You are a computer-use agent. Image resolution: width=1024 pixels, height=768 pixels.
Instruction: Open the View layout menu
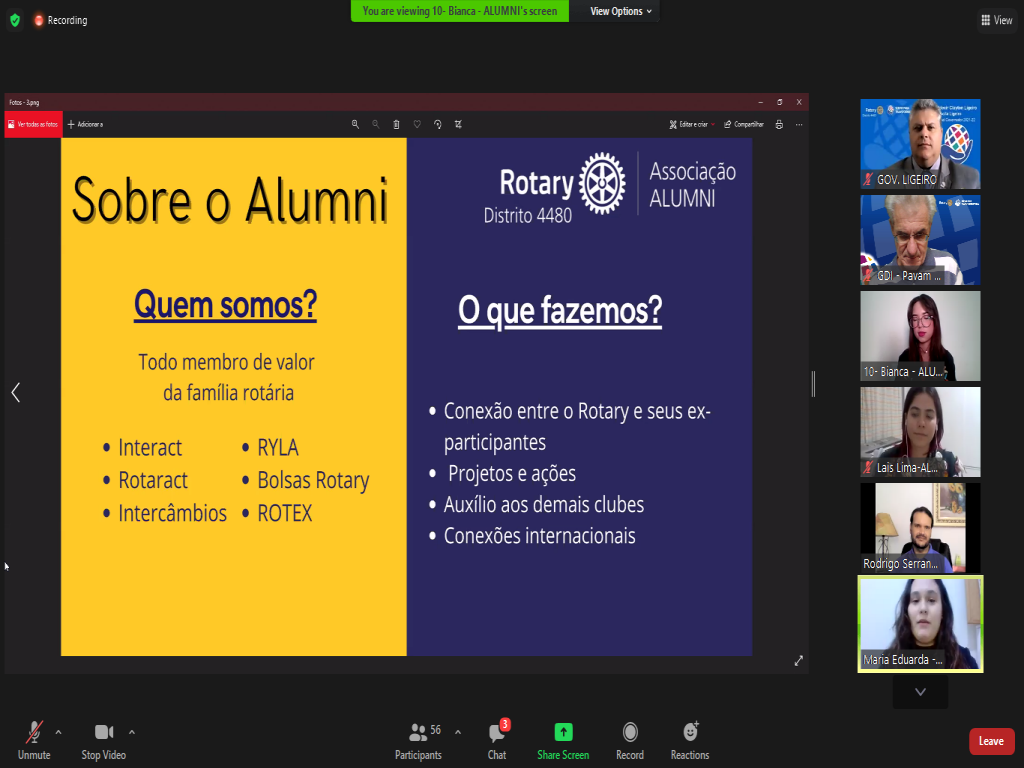997,20
